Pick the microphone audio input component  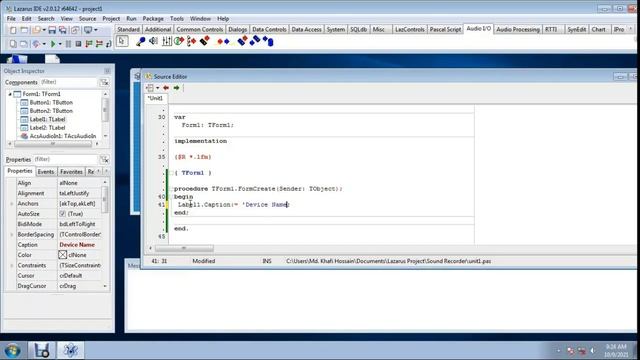[x=141, y=41]
